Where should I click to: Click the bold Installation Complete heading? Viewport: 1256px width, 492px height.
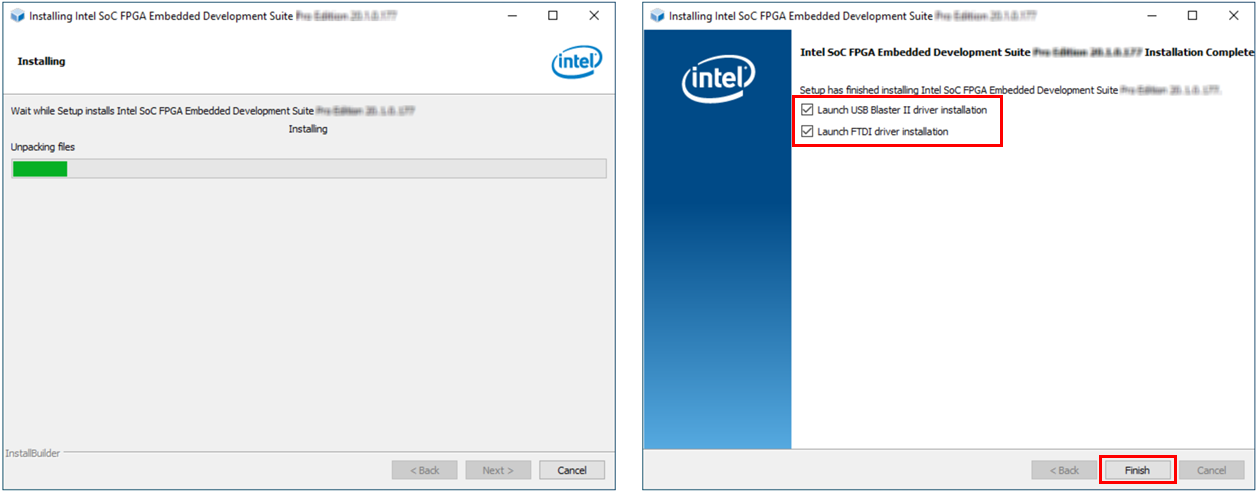click(1027, 51)
